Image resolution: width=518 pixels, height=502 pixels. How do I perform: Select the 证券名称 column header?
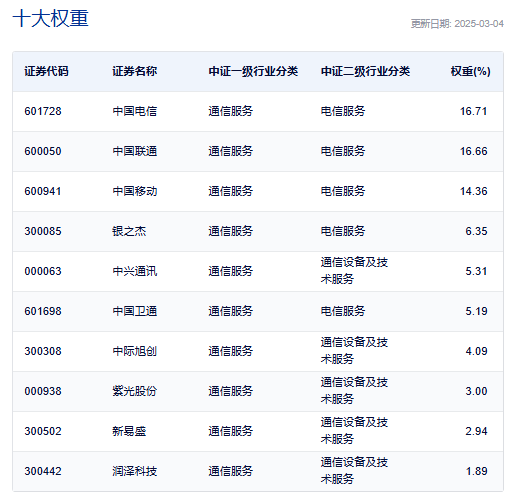point(135,71)
